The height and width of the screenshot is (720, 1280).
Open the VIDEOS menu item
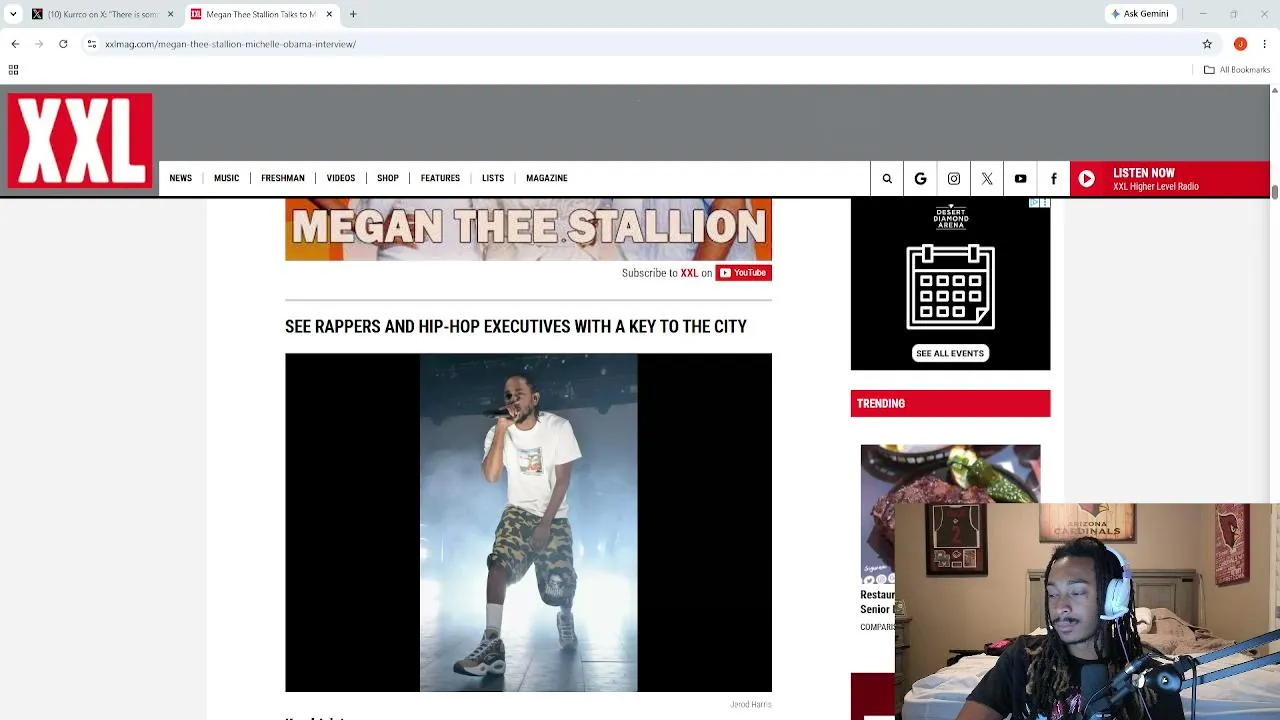[341, 178]
